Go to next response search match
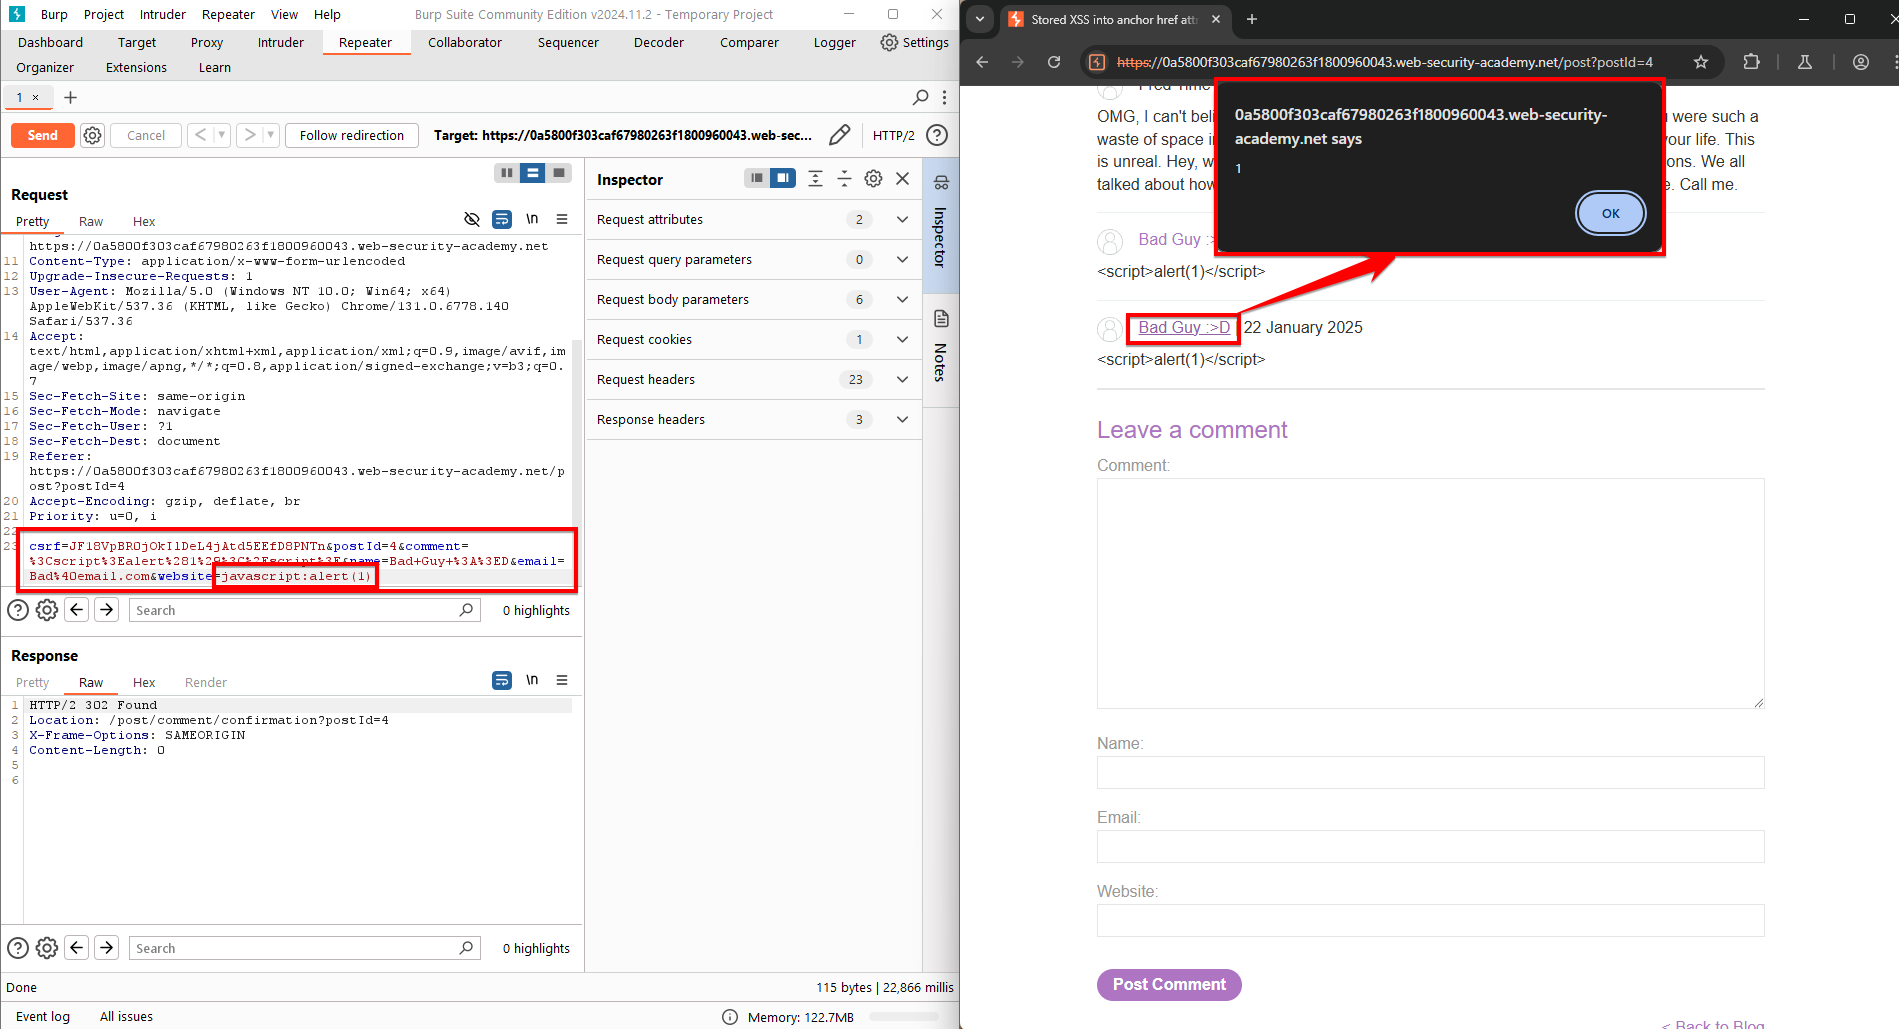This screenshot has width=1899, height=1029. (106, 947)
